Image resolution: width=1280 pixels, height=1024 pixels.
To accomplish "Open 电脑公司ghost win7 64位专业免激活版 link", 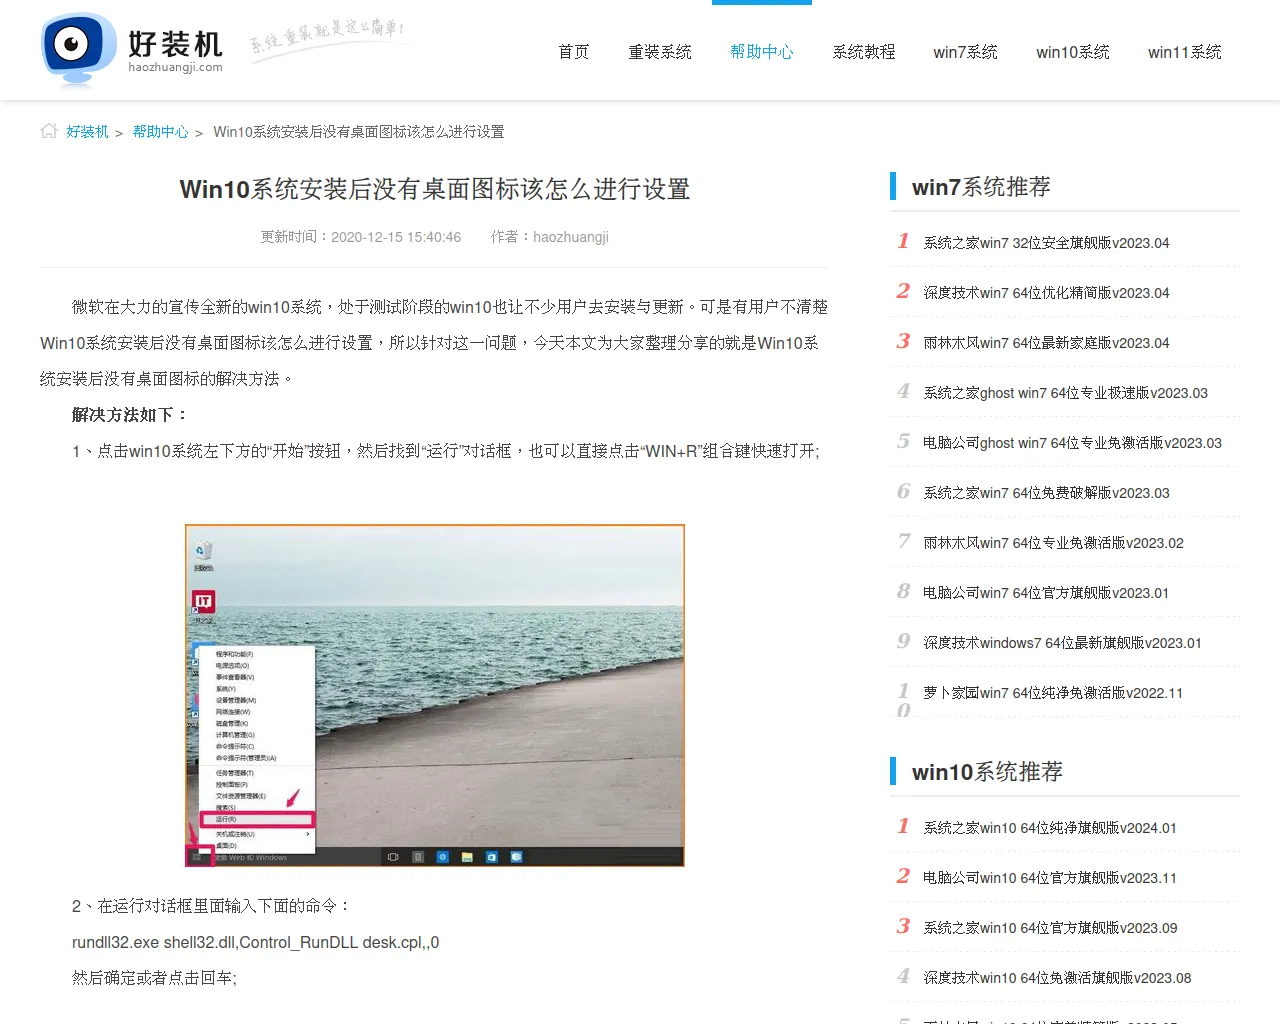I will tap(1071, 443).
